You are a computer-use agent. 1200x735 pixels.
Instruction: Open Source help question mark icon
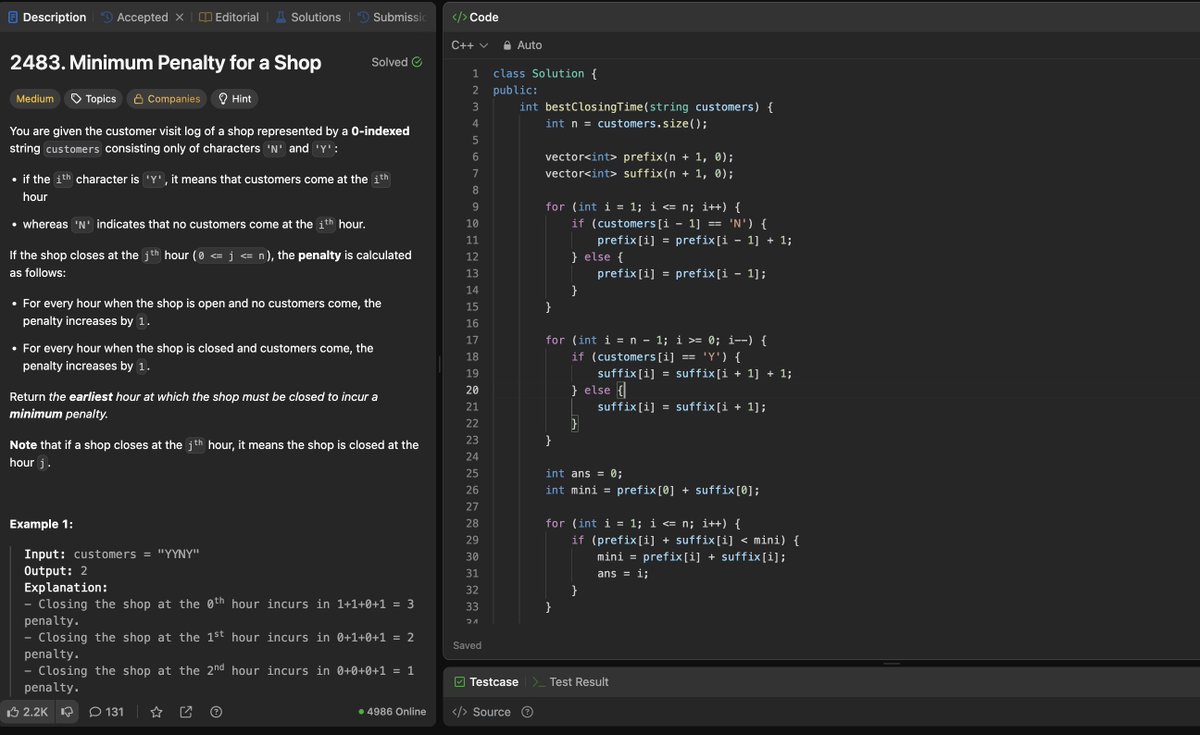527,712
